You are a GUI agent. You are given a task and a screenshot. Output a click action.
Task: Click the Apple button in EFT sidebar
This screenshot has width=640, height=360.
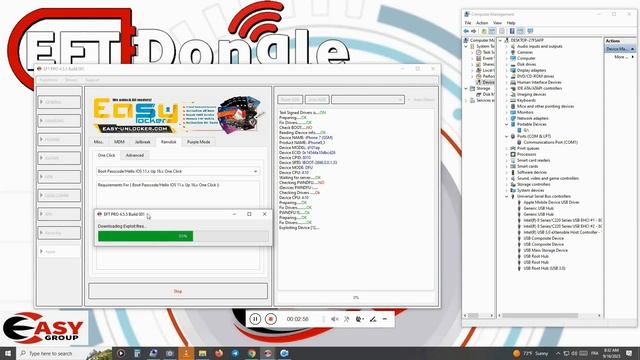(x=59, y=251)
